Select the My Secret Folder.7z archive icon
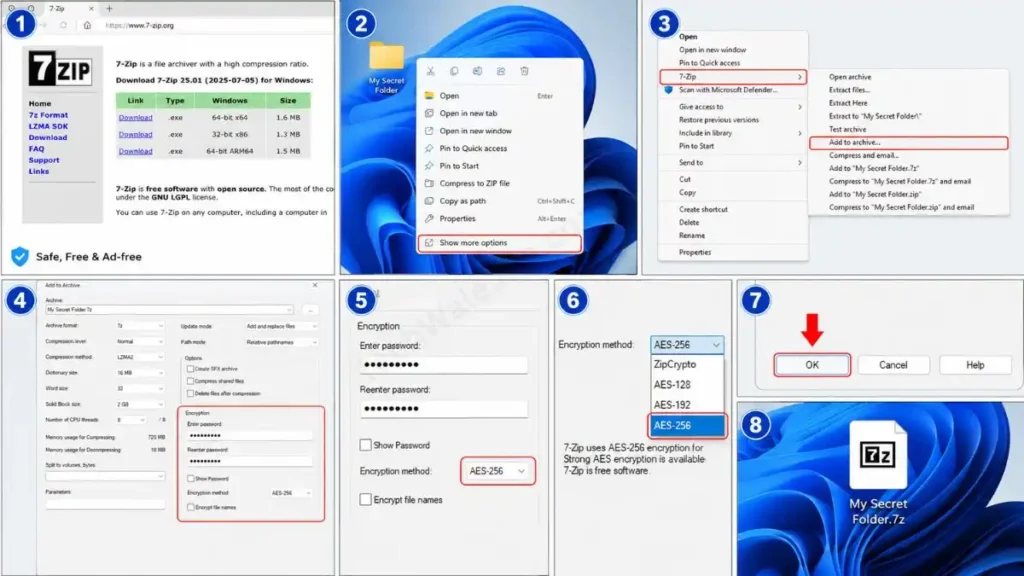The height and width of the screenshot is (576, 1024). [878, 474]
